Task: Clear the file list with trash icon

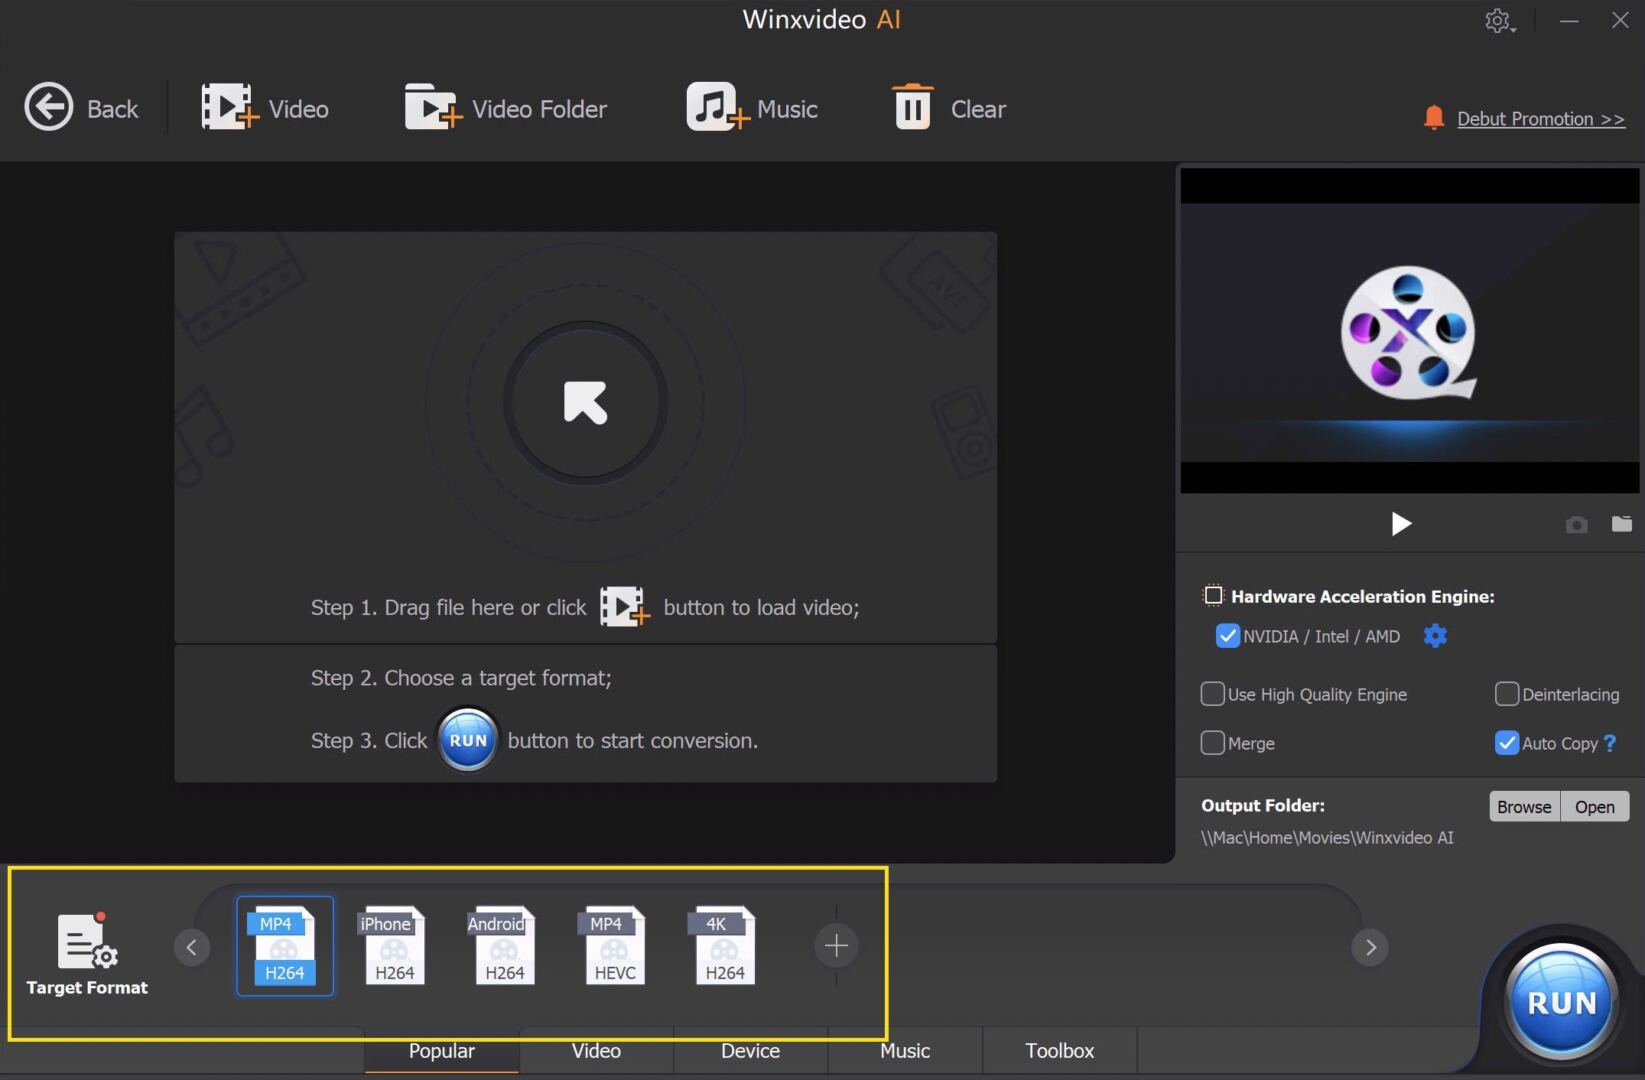Action: coord(912,107)
